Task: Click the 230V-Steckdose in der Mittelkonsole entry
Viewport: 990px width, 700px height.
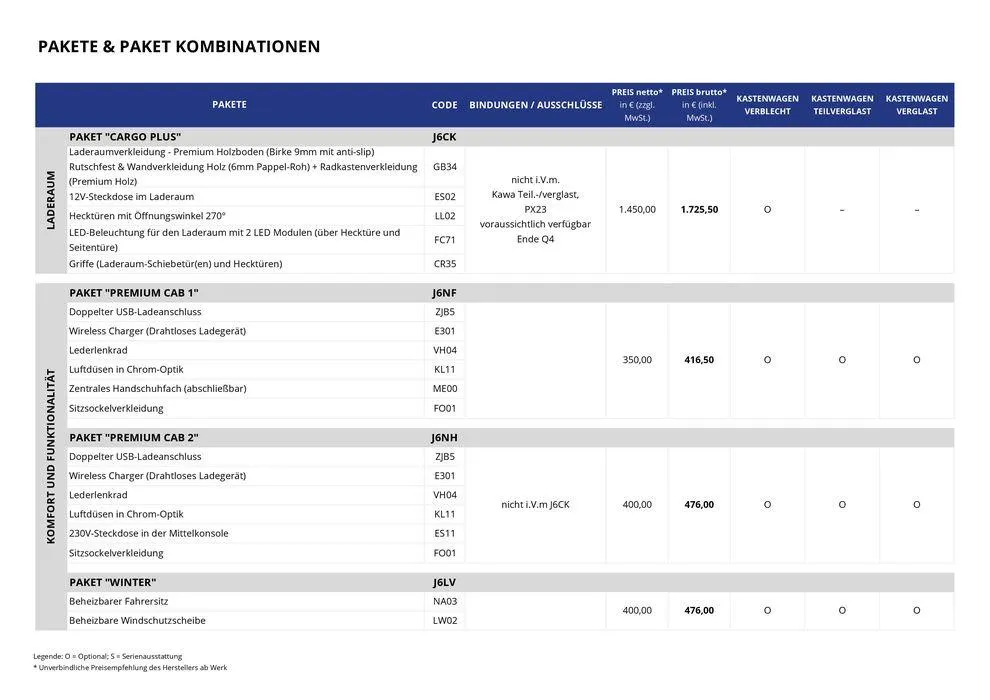Action: tap(148, 534)
